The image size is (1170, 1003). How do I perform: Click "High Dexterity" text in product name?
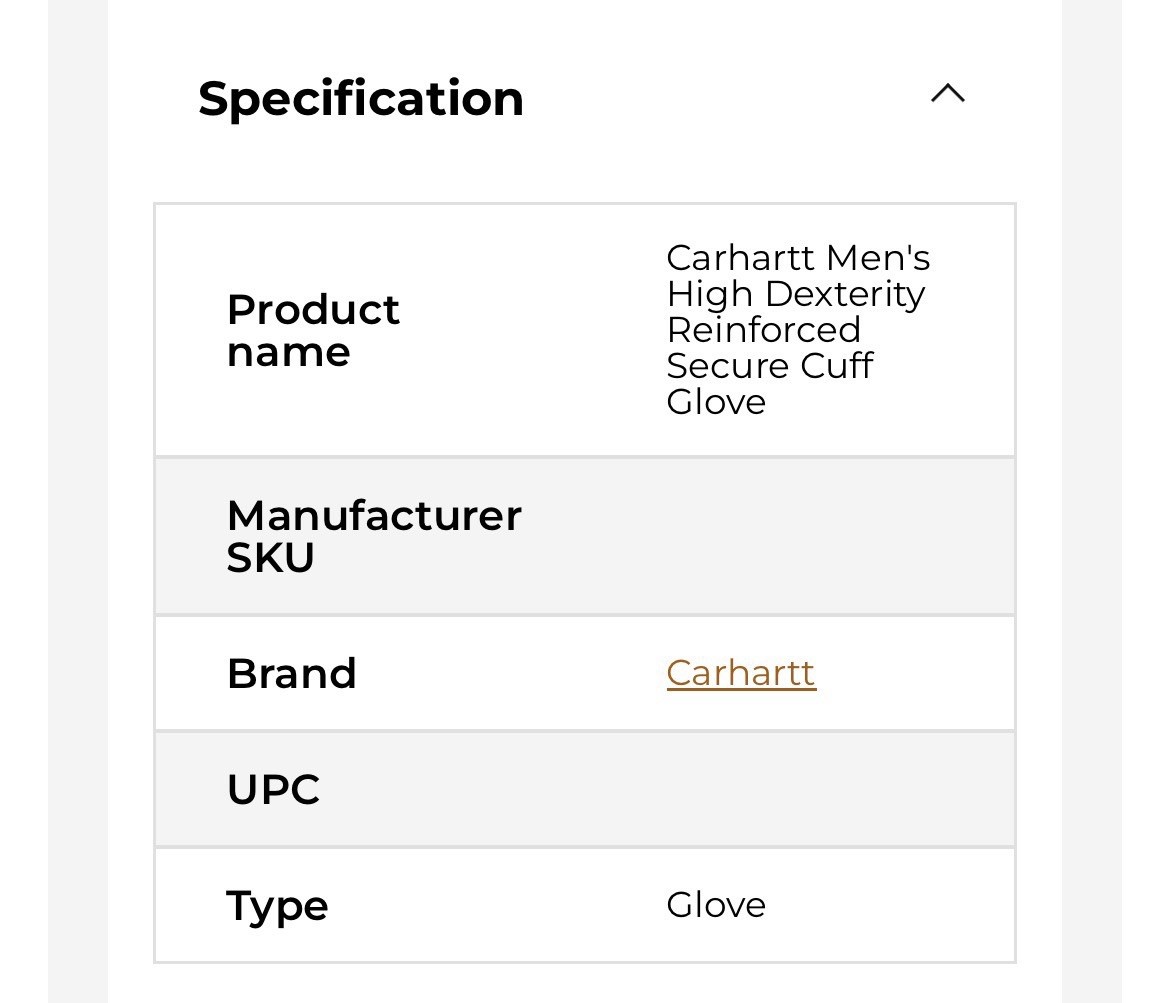coord(795,294)
